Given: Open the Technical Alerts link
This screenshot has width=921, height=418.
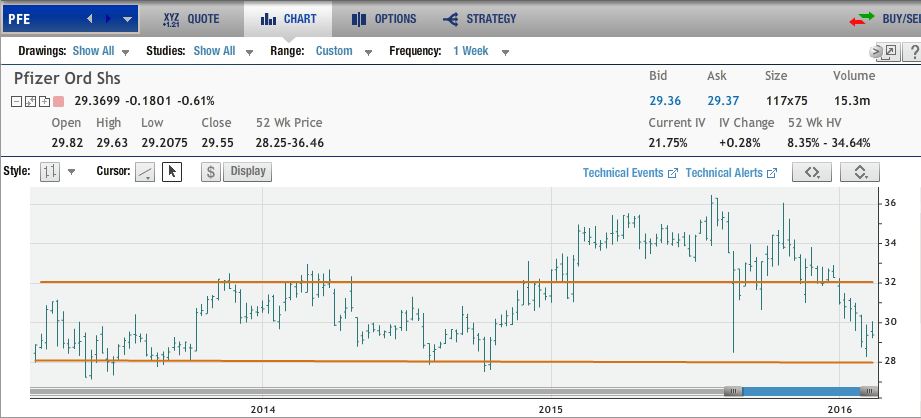Looking at the screenshot, I should [x=731, y=173].
